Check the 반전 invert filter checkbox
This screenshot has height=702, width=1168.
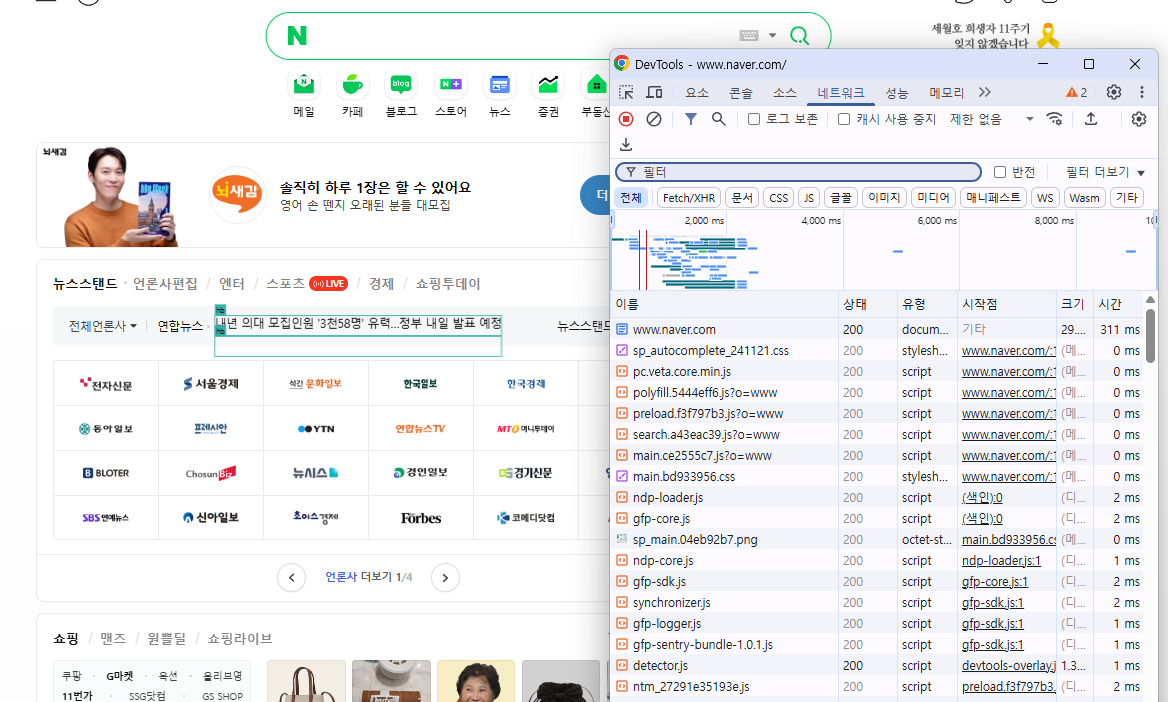pyautogui.click(x=1000, y=172)
